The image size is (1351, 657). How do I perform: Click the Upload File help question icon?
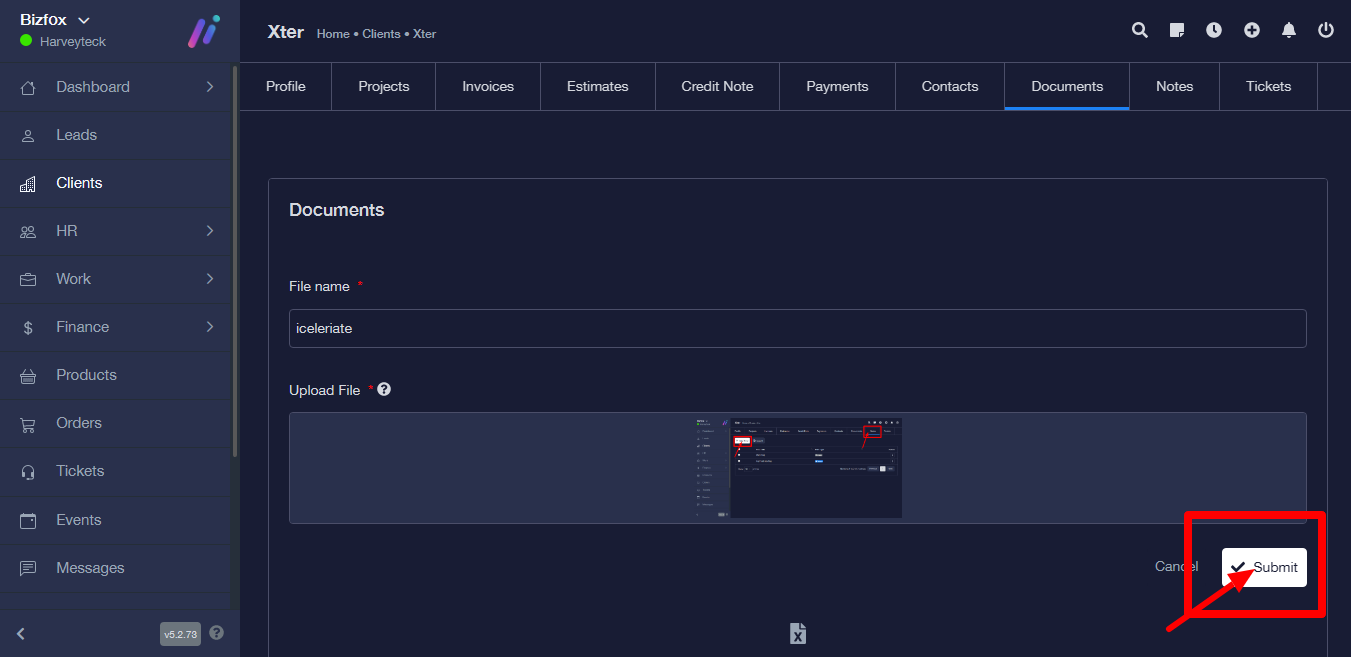click(384, 389)
